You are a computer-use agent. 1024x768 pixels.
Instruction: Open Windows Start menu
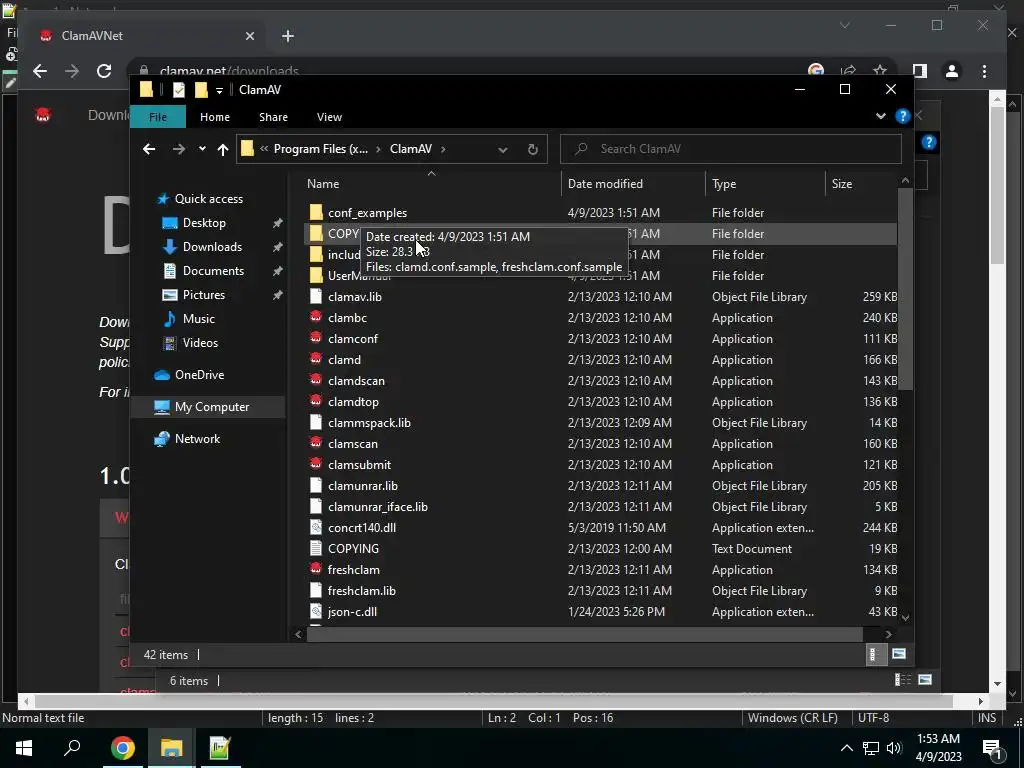24,748
